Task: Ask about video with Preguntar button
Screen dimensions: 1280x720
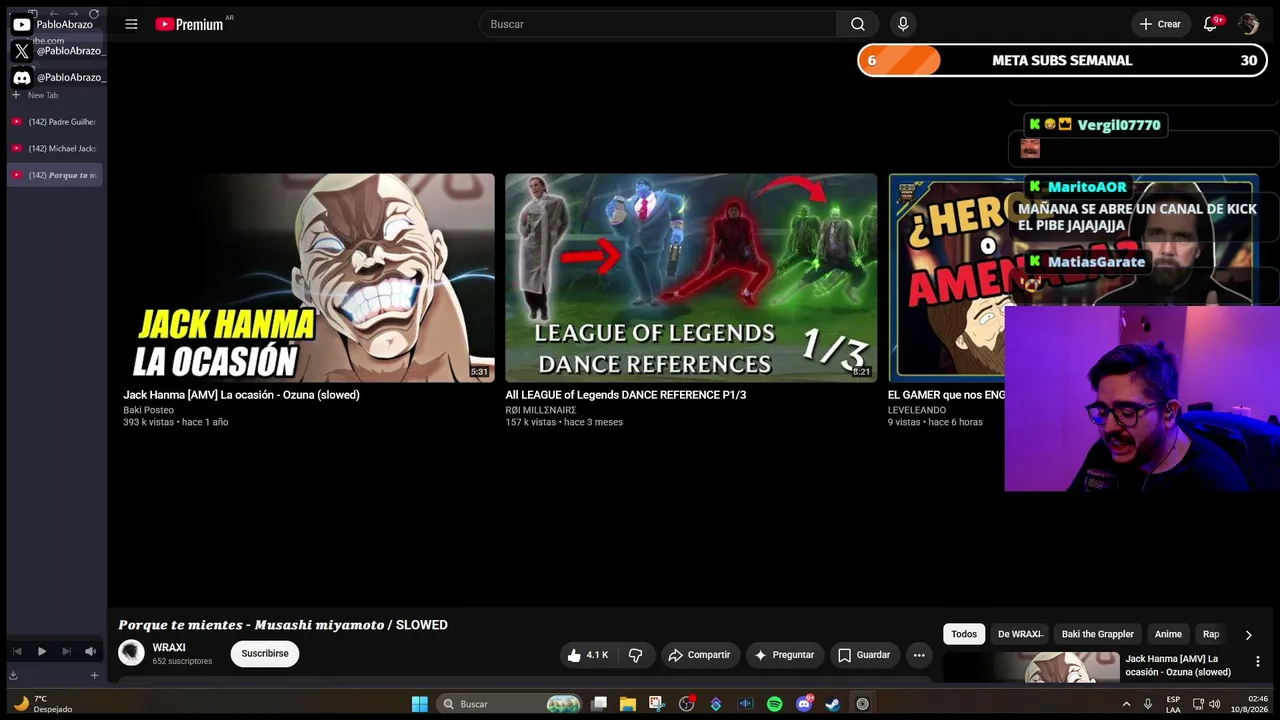Action: click(x=784, y=655)
